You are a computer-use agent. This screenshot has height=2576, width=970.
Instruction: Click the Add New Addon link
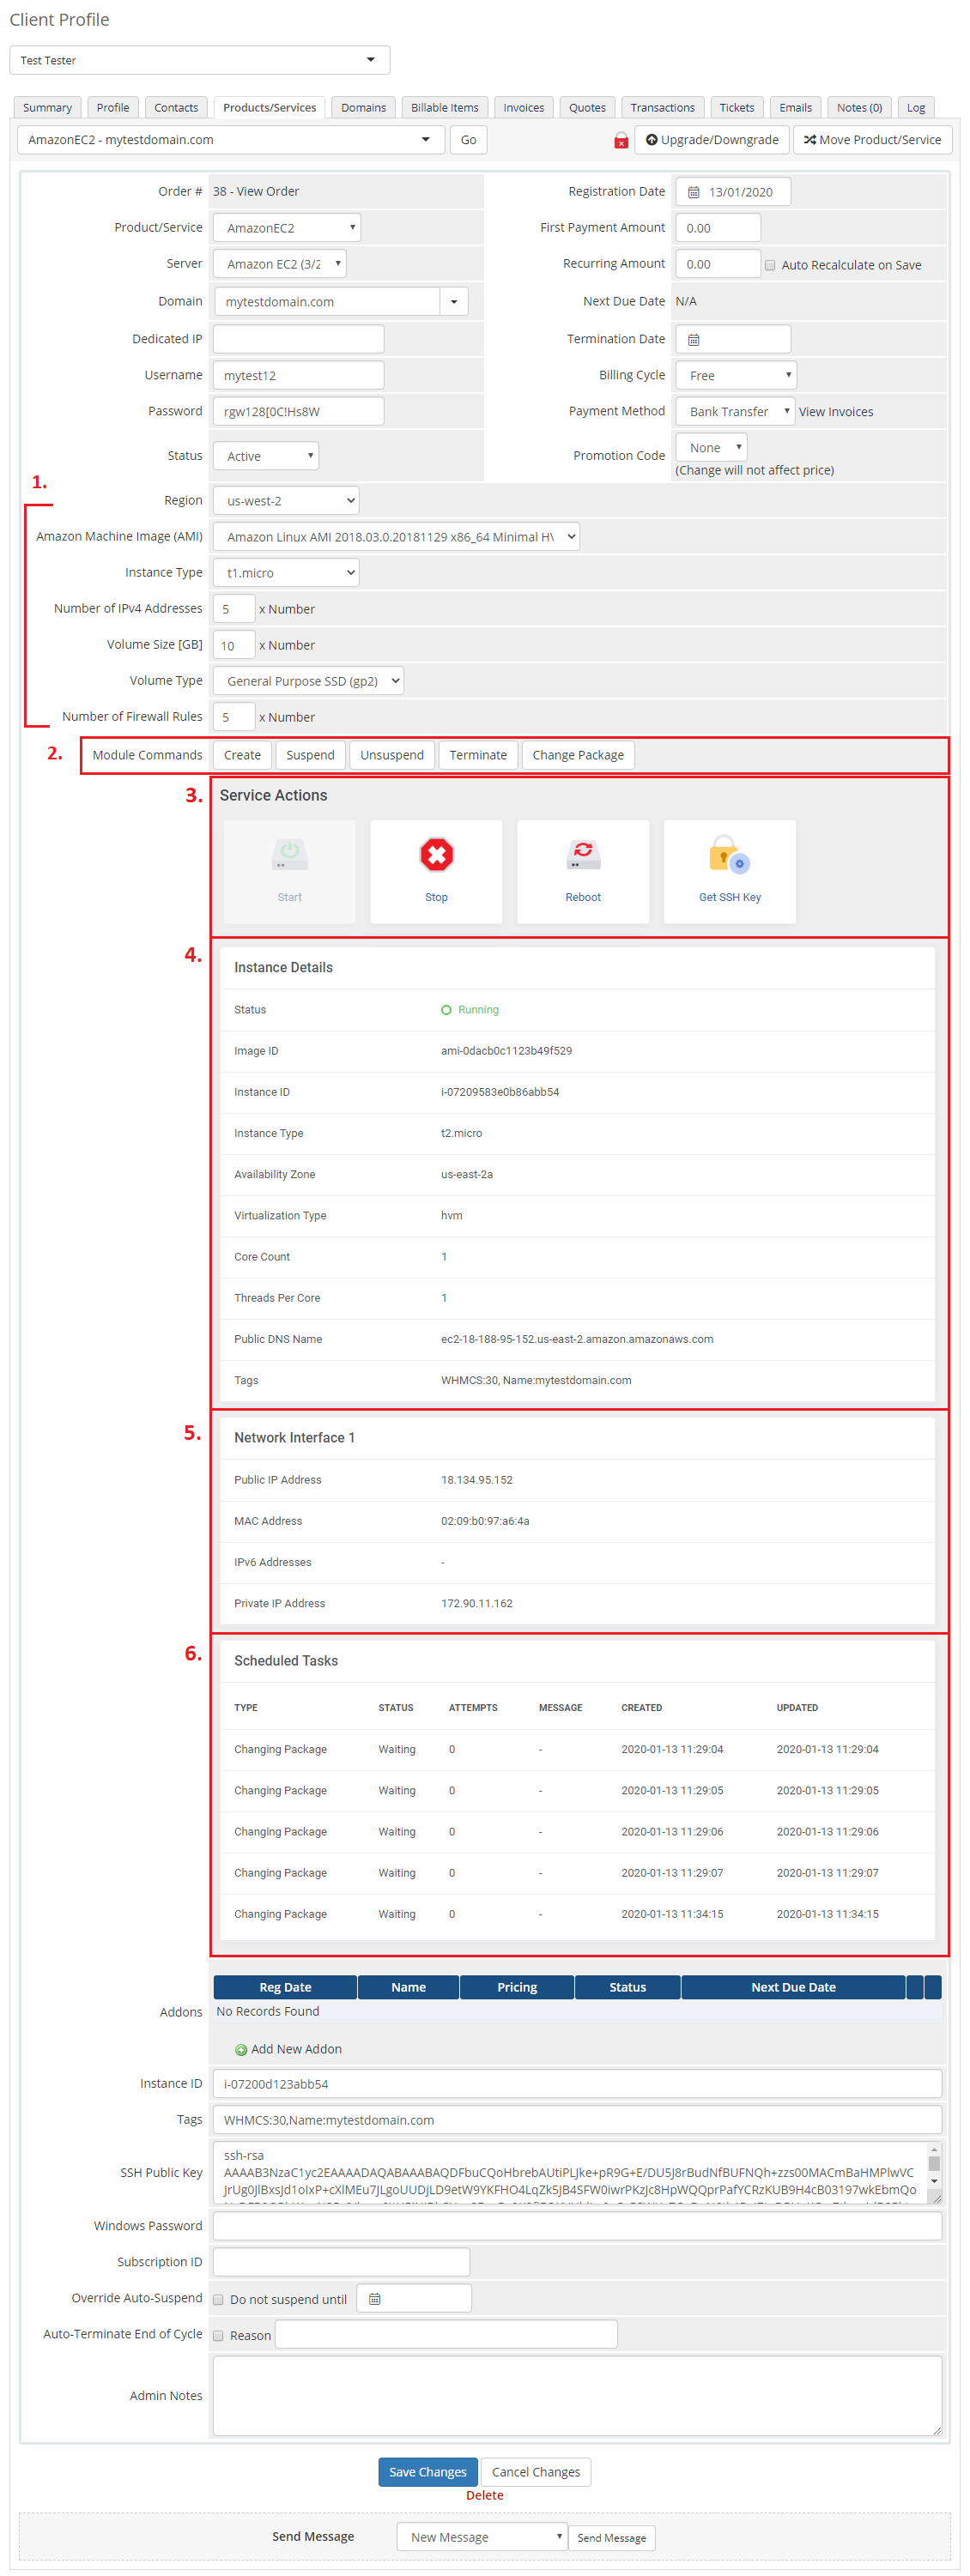[x=296, y=2049]
